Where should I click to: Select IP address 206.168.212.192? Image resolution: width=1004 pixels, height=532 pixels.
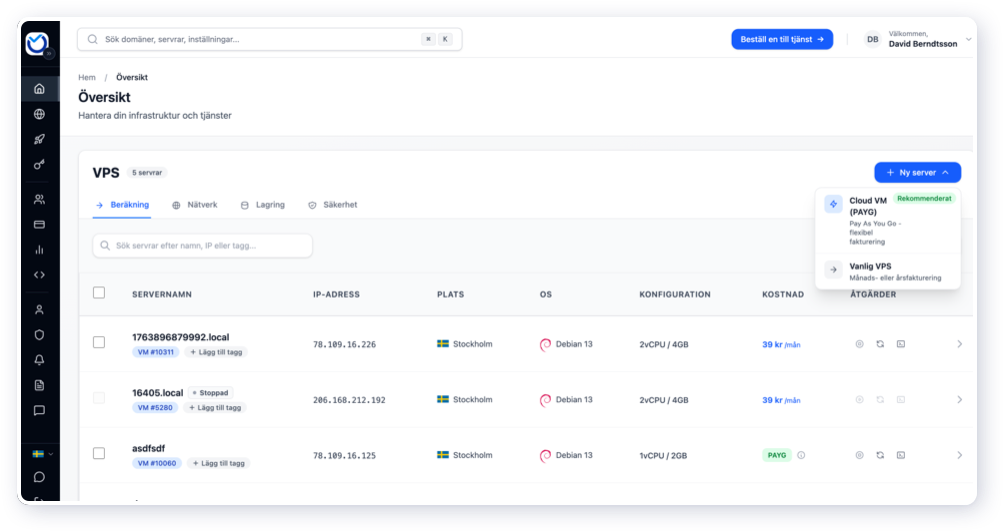[x=349, y=400]
